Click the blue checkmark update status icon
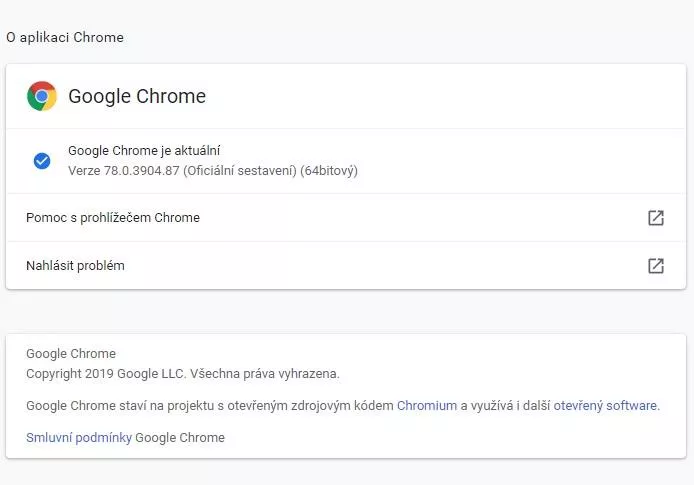This screenshot has height=485, width=694. [42, 160]
